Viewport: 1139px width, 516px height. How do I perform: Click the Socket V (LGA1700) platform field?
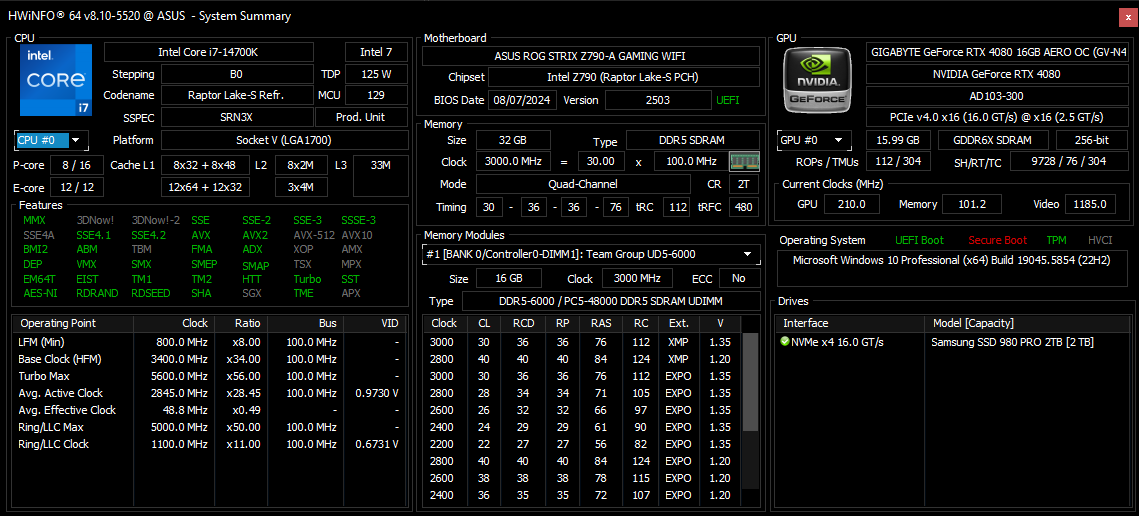[283, 140]
